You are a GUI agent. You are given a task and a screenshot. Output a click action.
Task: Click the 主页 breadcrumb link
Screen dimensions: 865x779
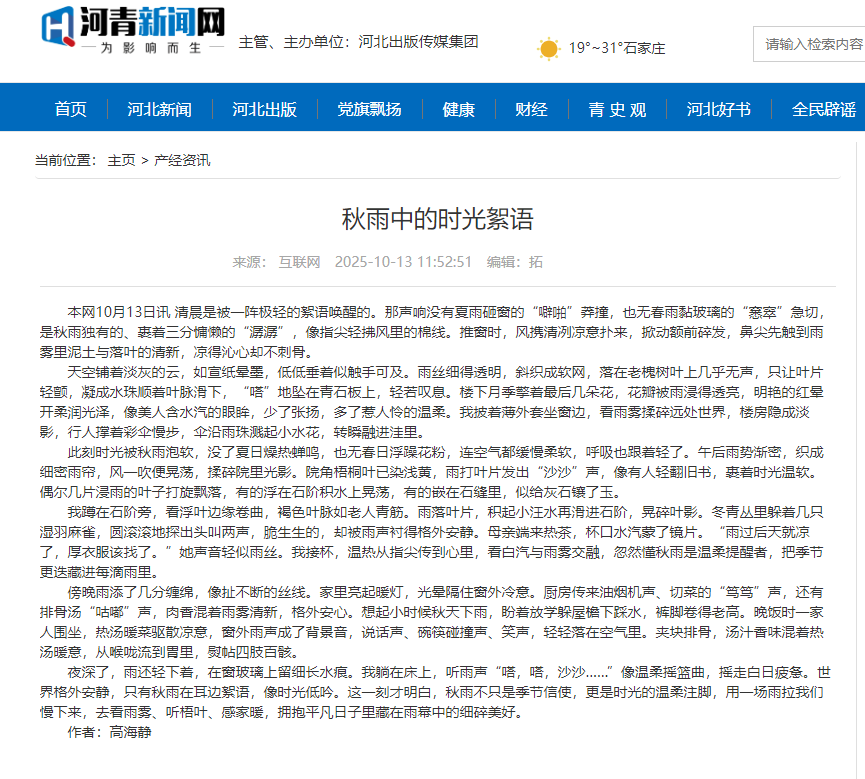tap(121, 158)
